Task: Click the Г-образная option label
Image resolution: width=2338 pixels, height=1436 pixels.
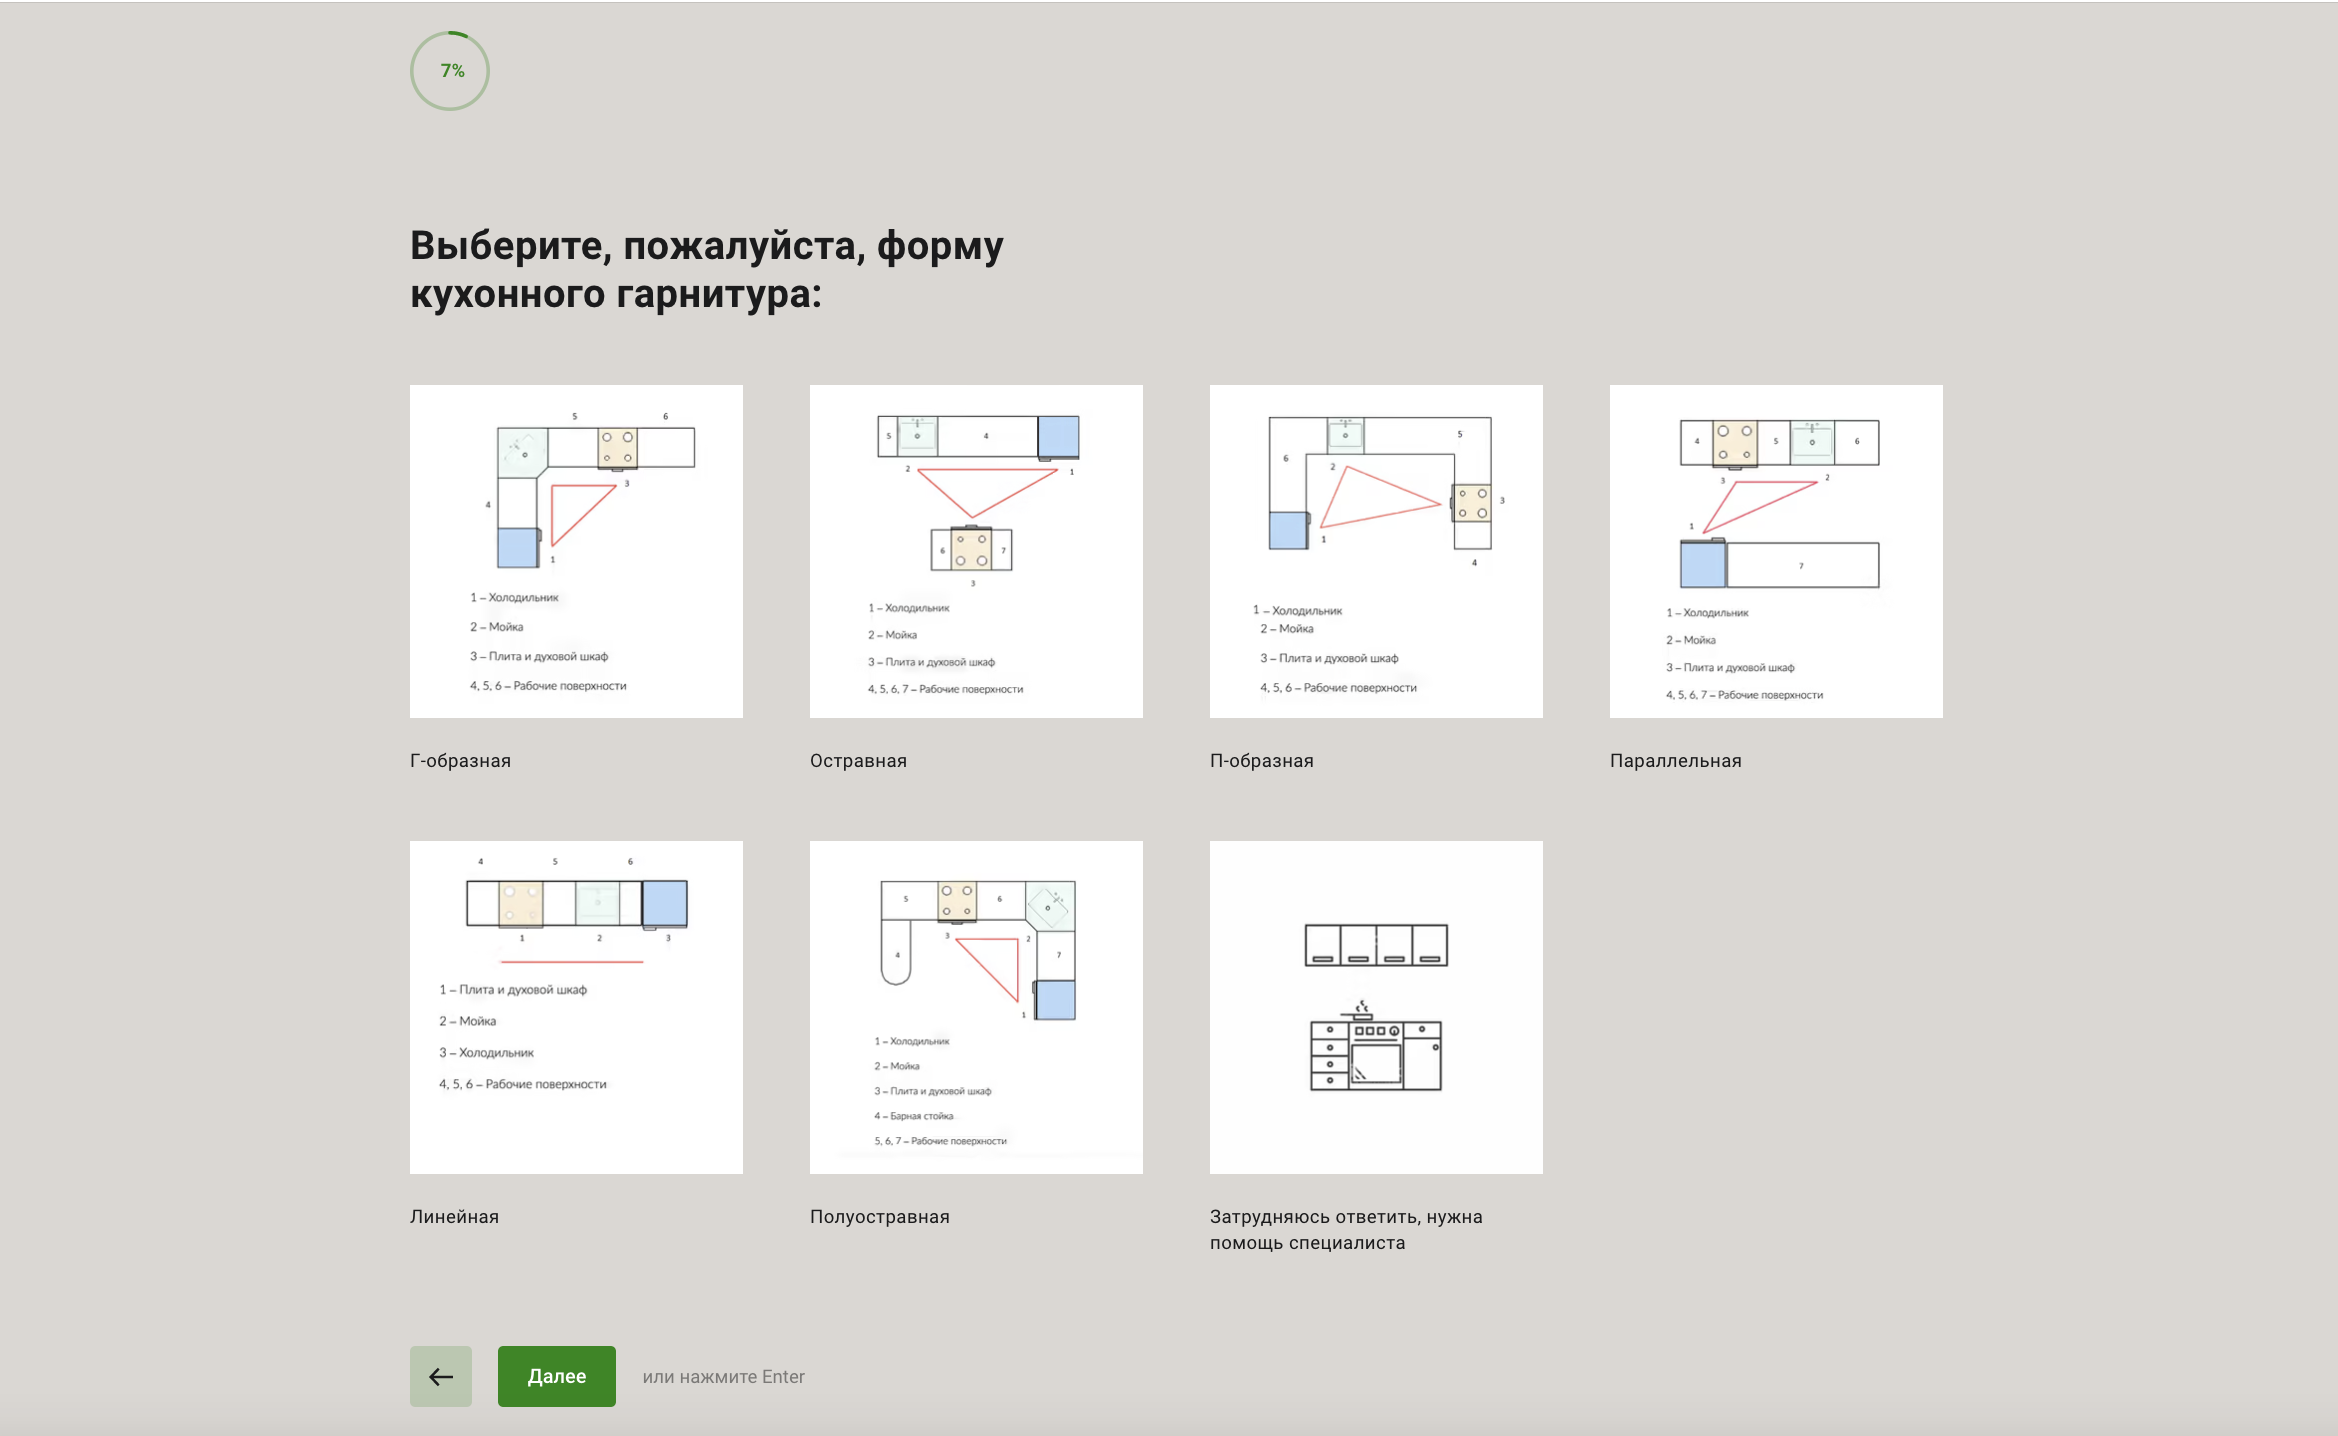Action: tap(460, 761)
